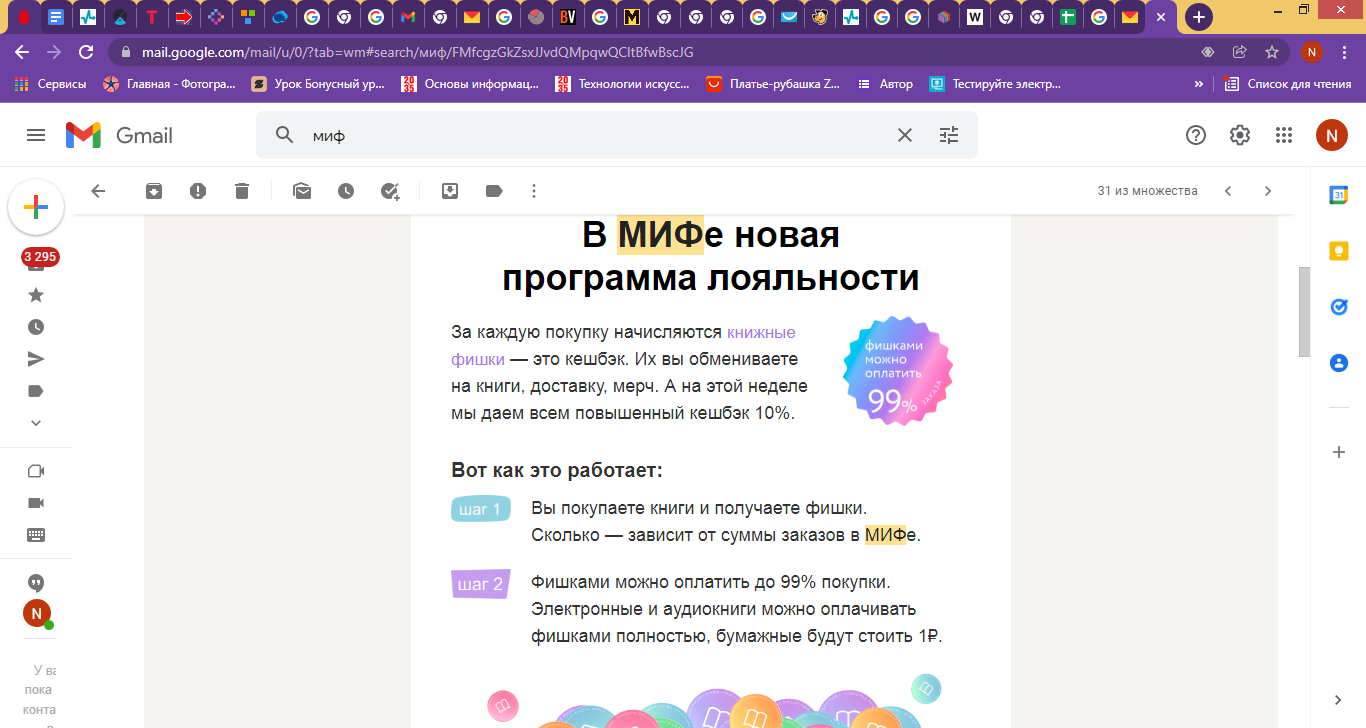This screenshot has width=1366, height=728.
Task: Open Google Keep side panel
Action: click(x=1338, y=252)
